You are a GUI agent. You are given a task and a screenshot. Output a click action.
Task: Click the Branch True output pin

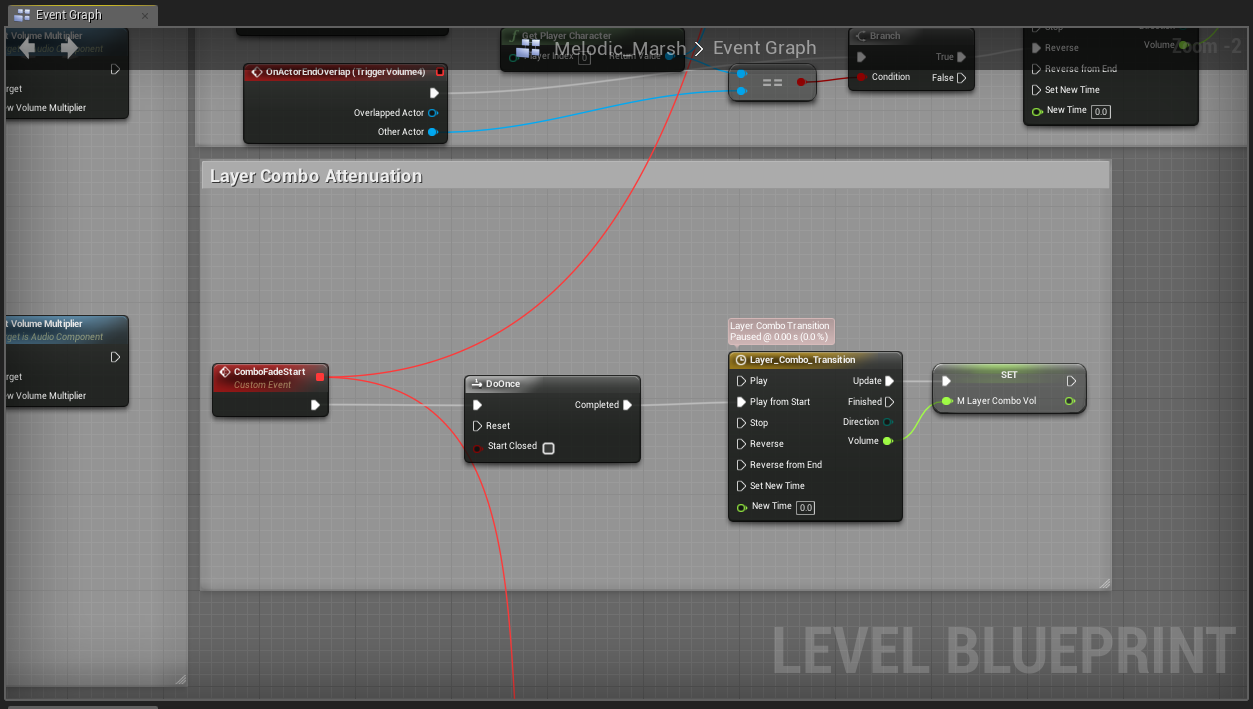(x=962, y=57)
